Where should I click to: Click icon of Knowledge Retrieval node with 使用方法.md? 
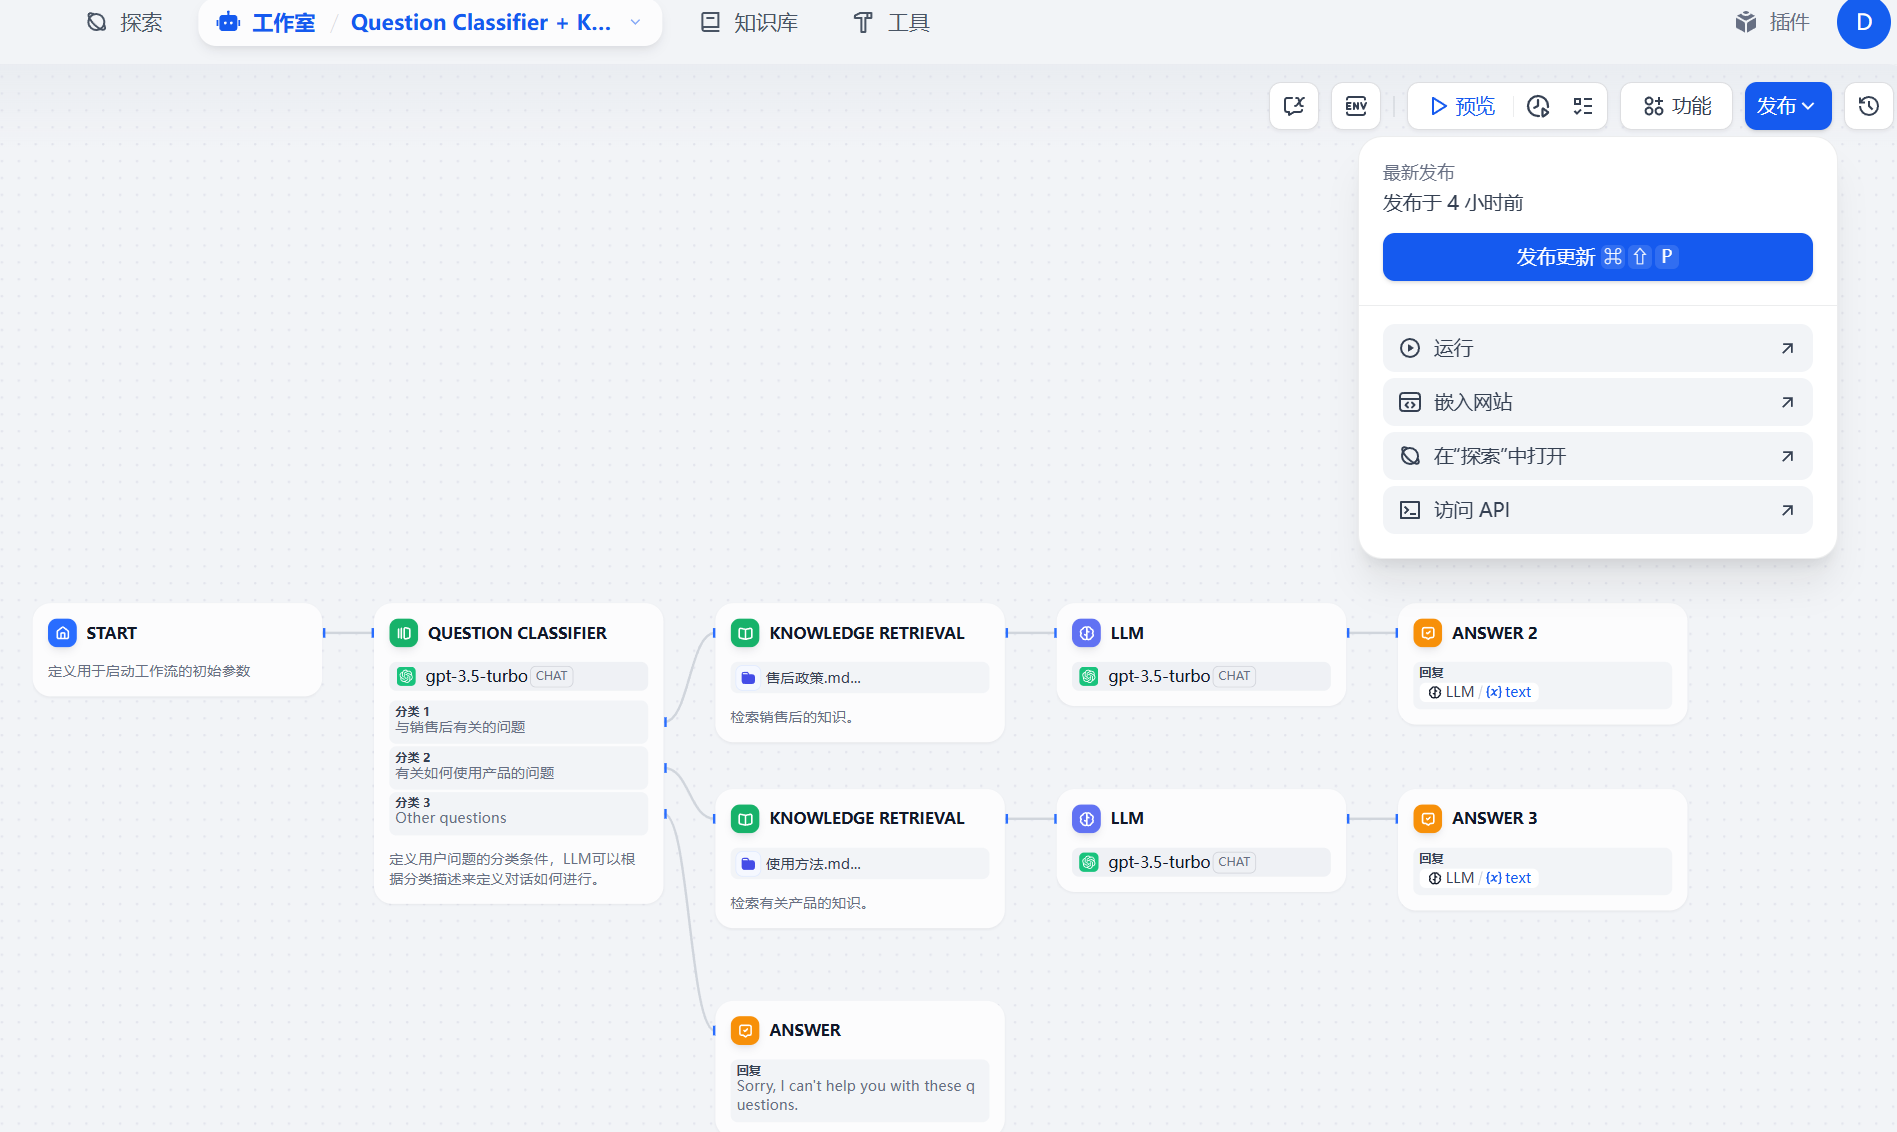745,819
